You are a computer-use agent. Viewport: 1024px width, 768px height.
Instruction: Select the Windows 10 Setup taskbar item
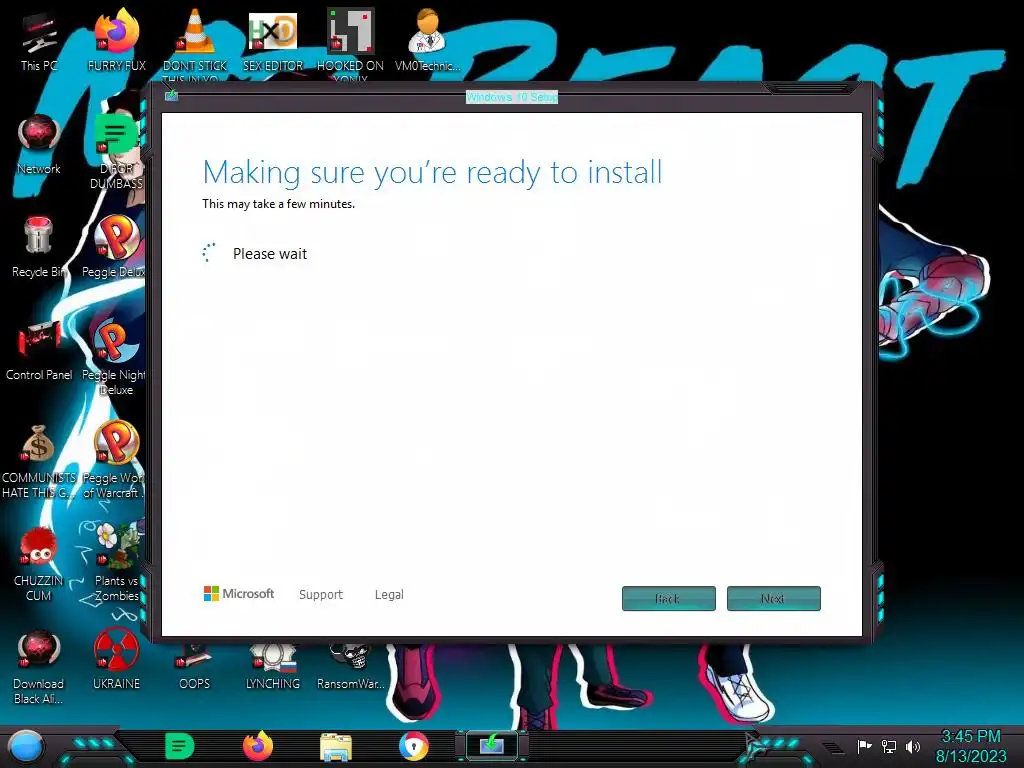(x=492, y=745)
